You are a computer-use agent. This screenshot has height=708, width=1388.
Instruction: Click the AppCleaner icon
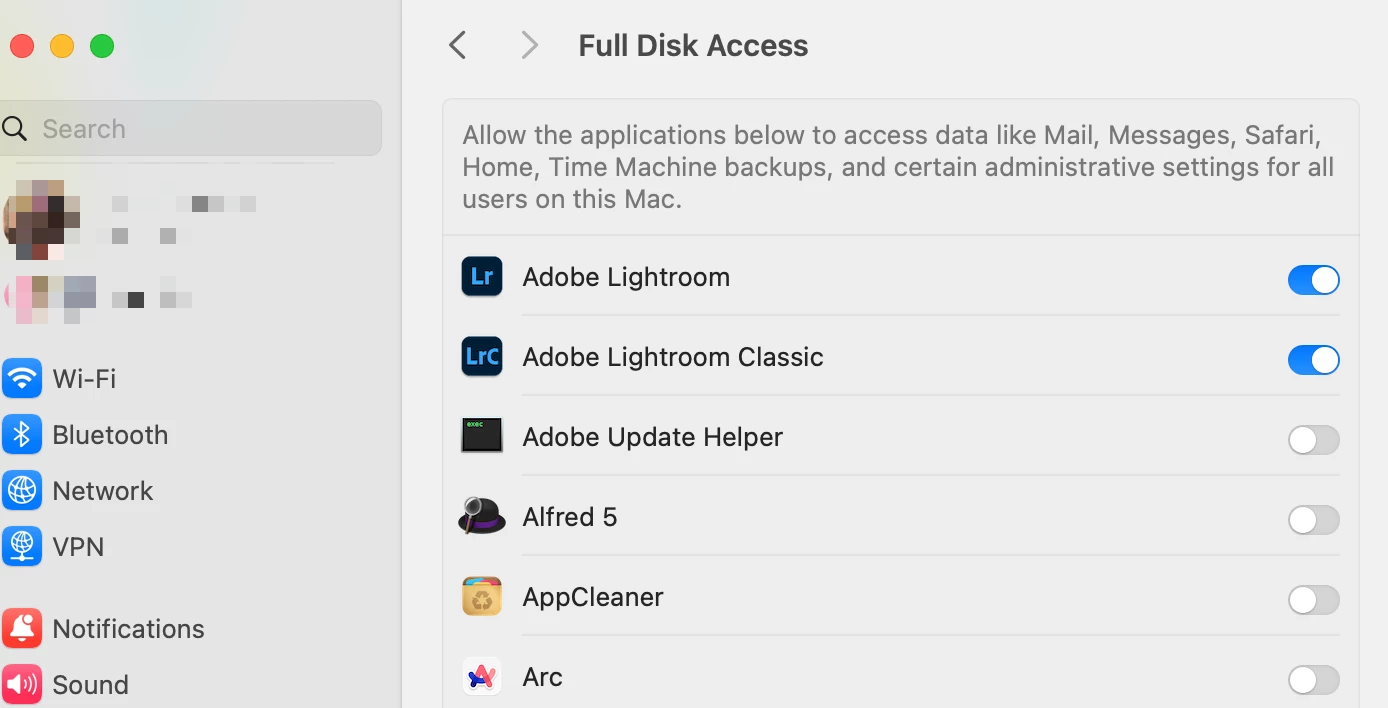pos(481,597)
